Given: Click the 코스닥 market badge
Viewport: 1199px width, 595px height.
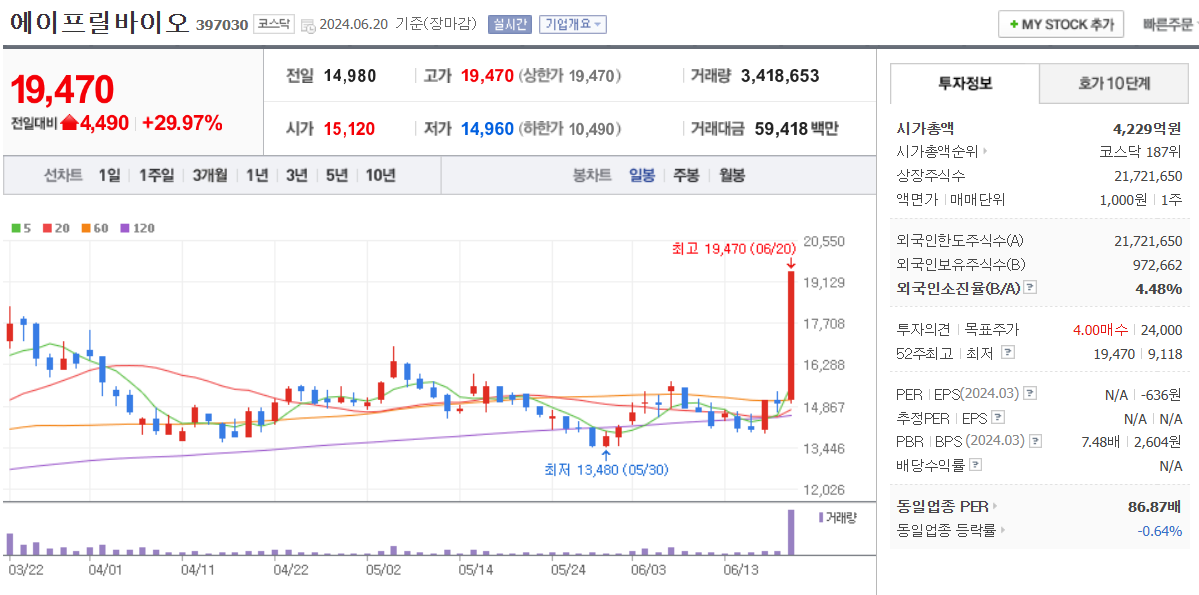Looking at the screenshot, I should (272, 24).
